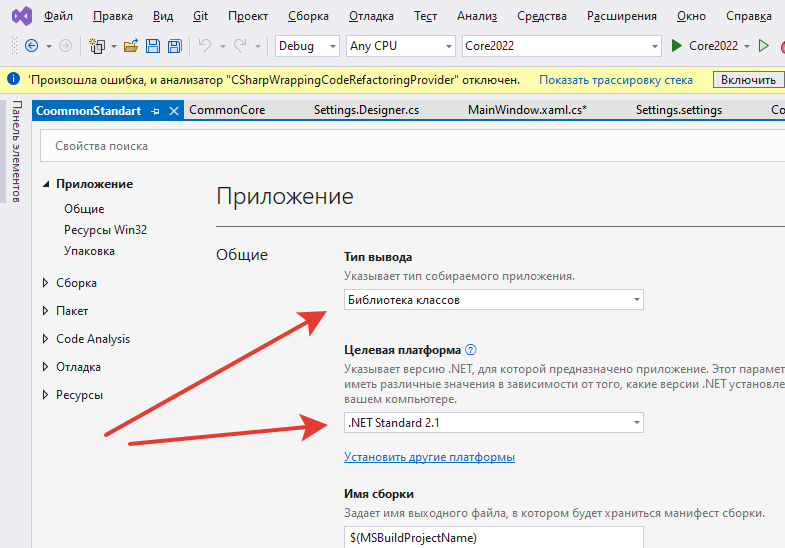Open the Справка menu
Image resolution: width=785 pixels, height=548 pixels.
point(748,16)
